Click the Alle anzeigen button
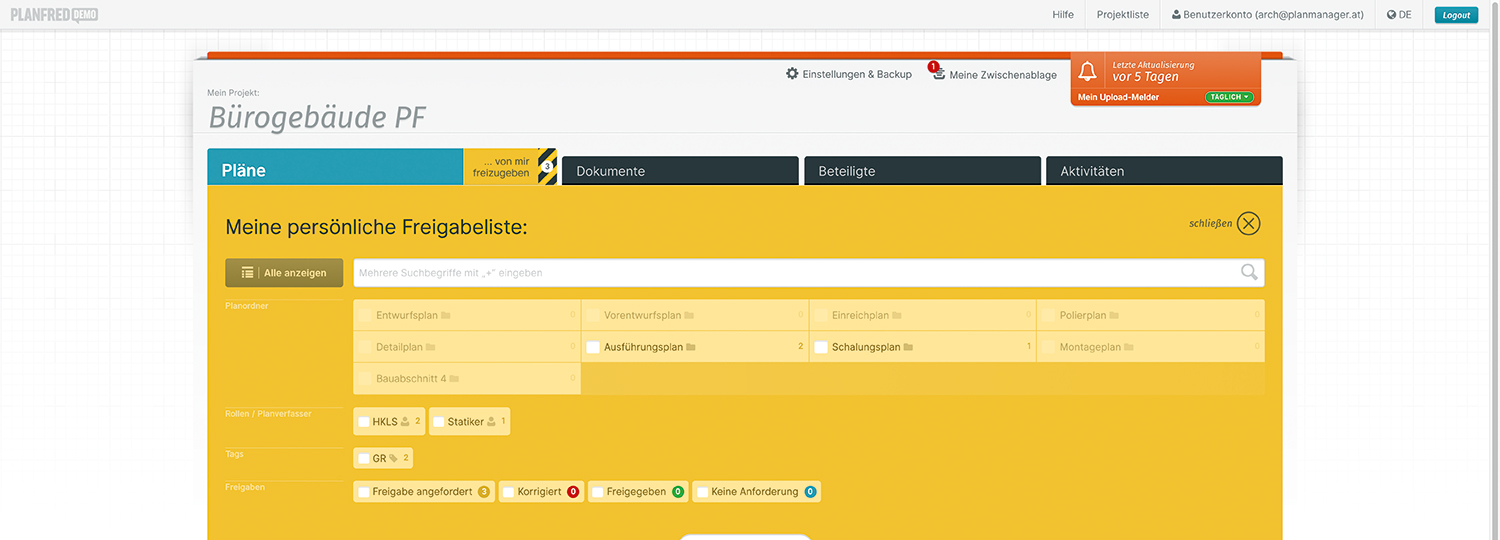 [x=284, y=273]
